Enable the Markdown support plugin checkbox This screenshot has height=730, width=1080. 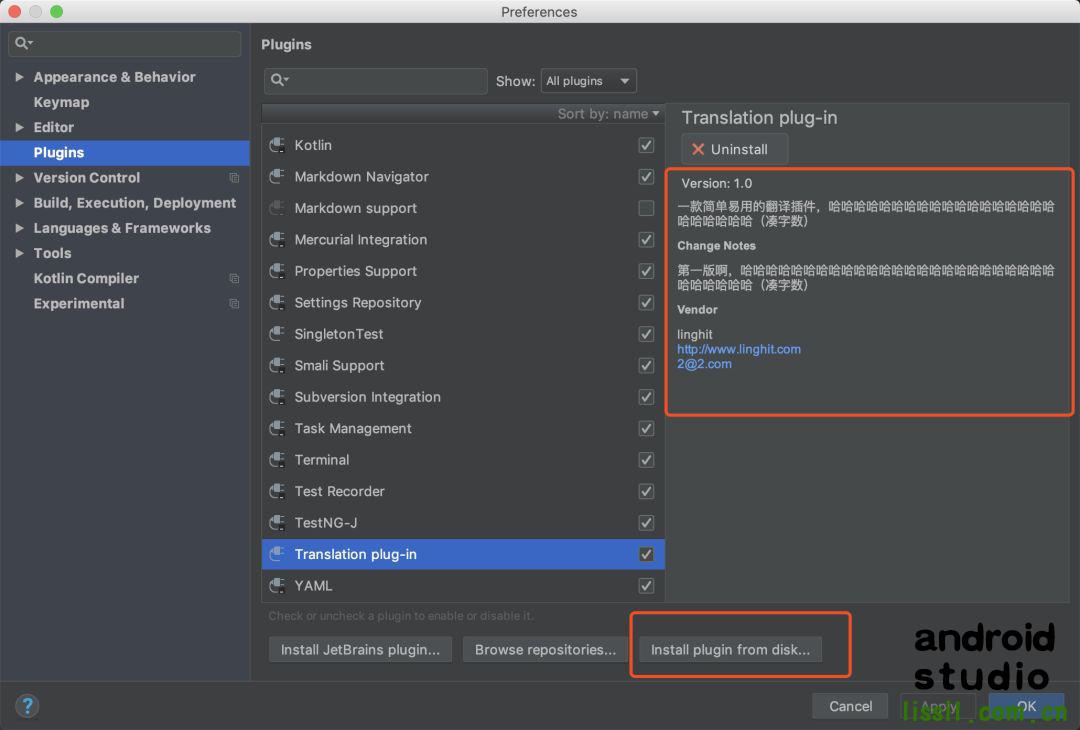tap(646, 208)
